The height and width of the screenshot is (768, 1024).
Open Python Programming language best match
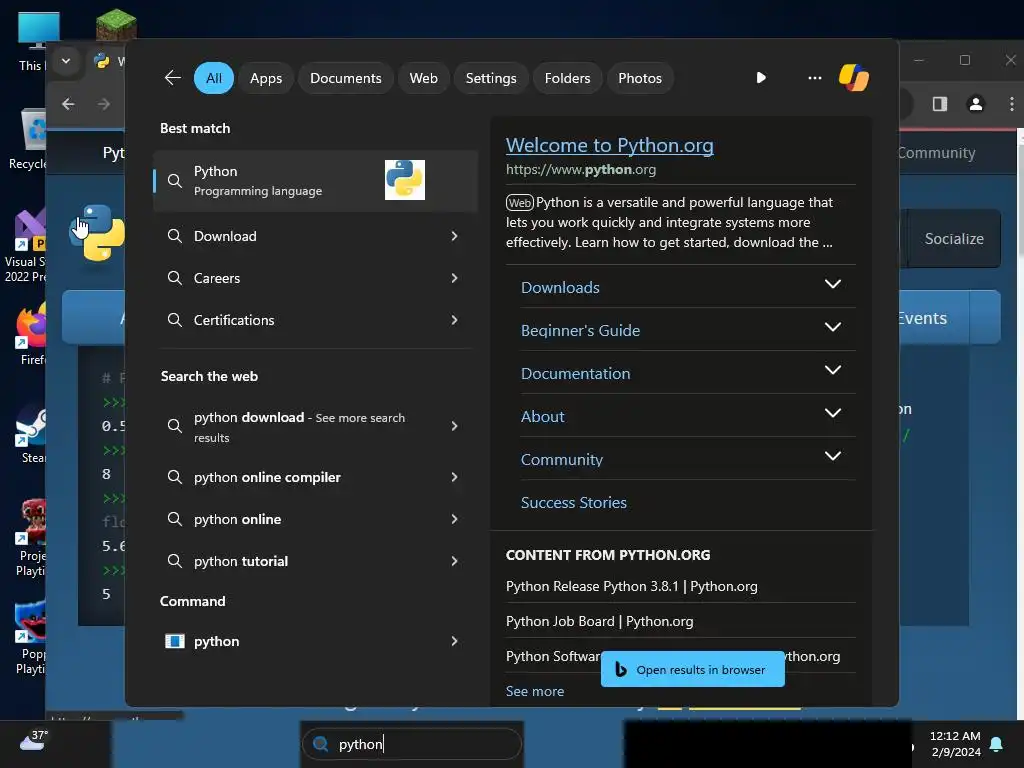(x=315, y=181)
